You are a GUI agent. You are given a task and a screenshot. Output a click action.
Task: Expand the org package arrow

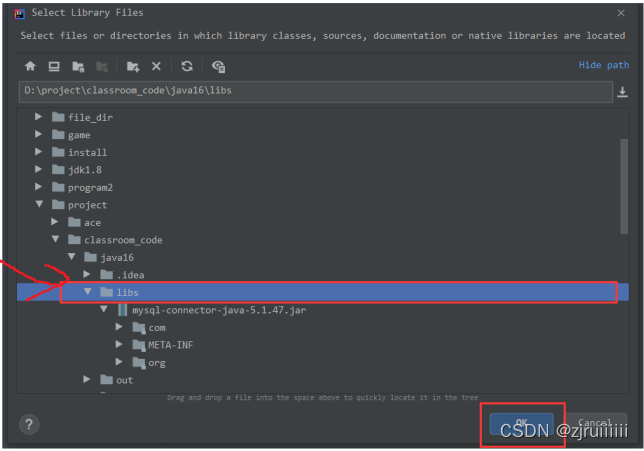pos(119,362)
